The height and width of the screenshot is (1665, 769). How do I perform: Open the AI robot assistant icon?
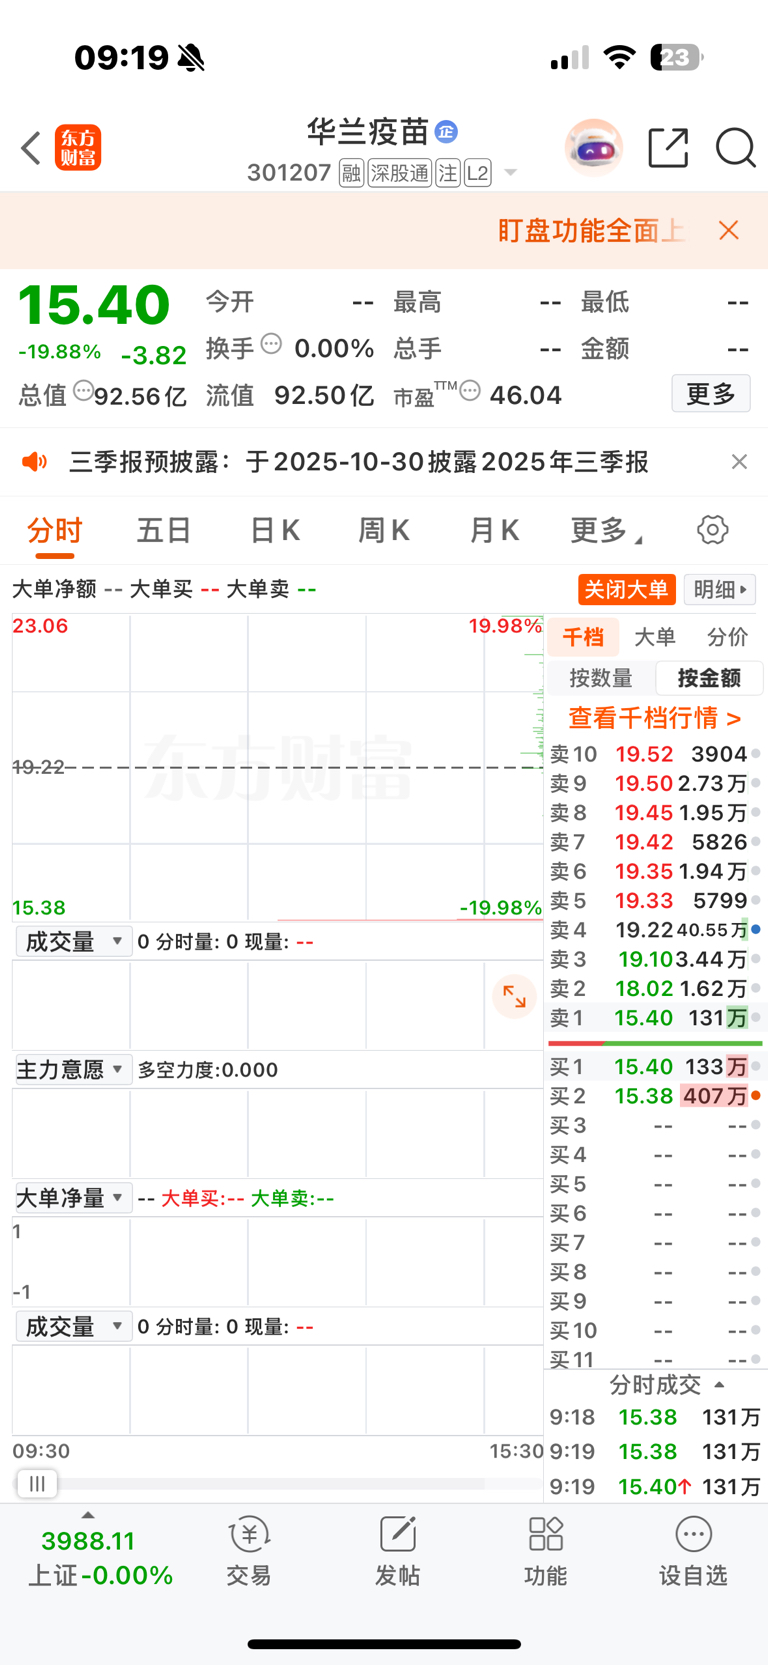(x=594, y=148)
